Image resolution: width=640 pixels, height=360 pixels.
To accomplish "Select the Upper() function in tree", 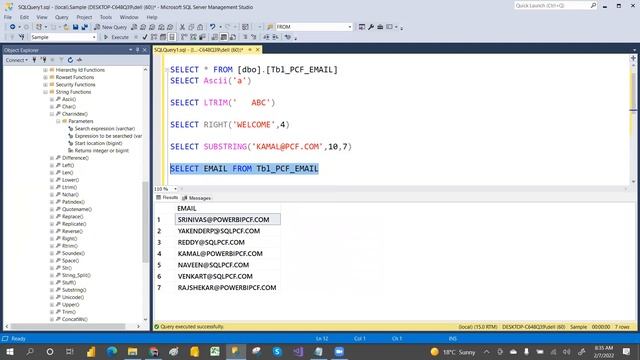I will coord(71,305).
